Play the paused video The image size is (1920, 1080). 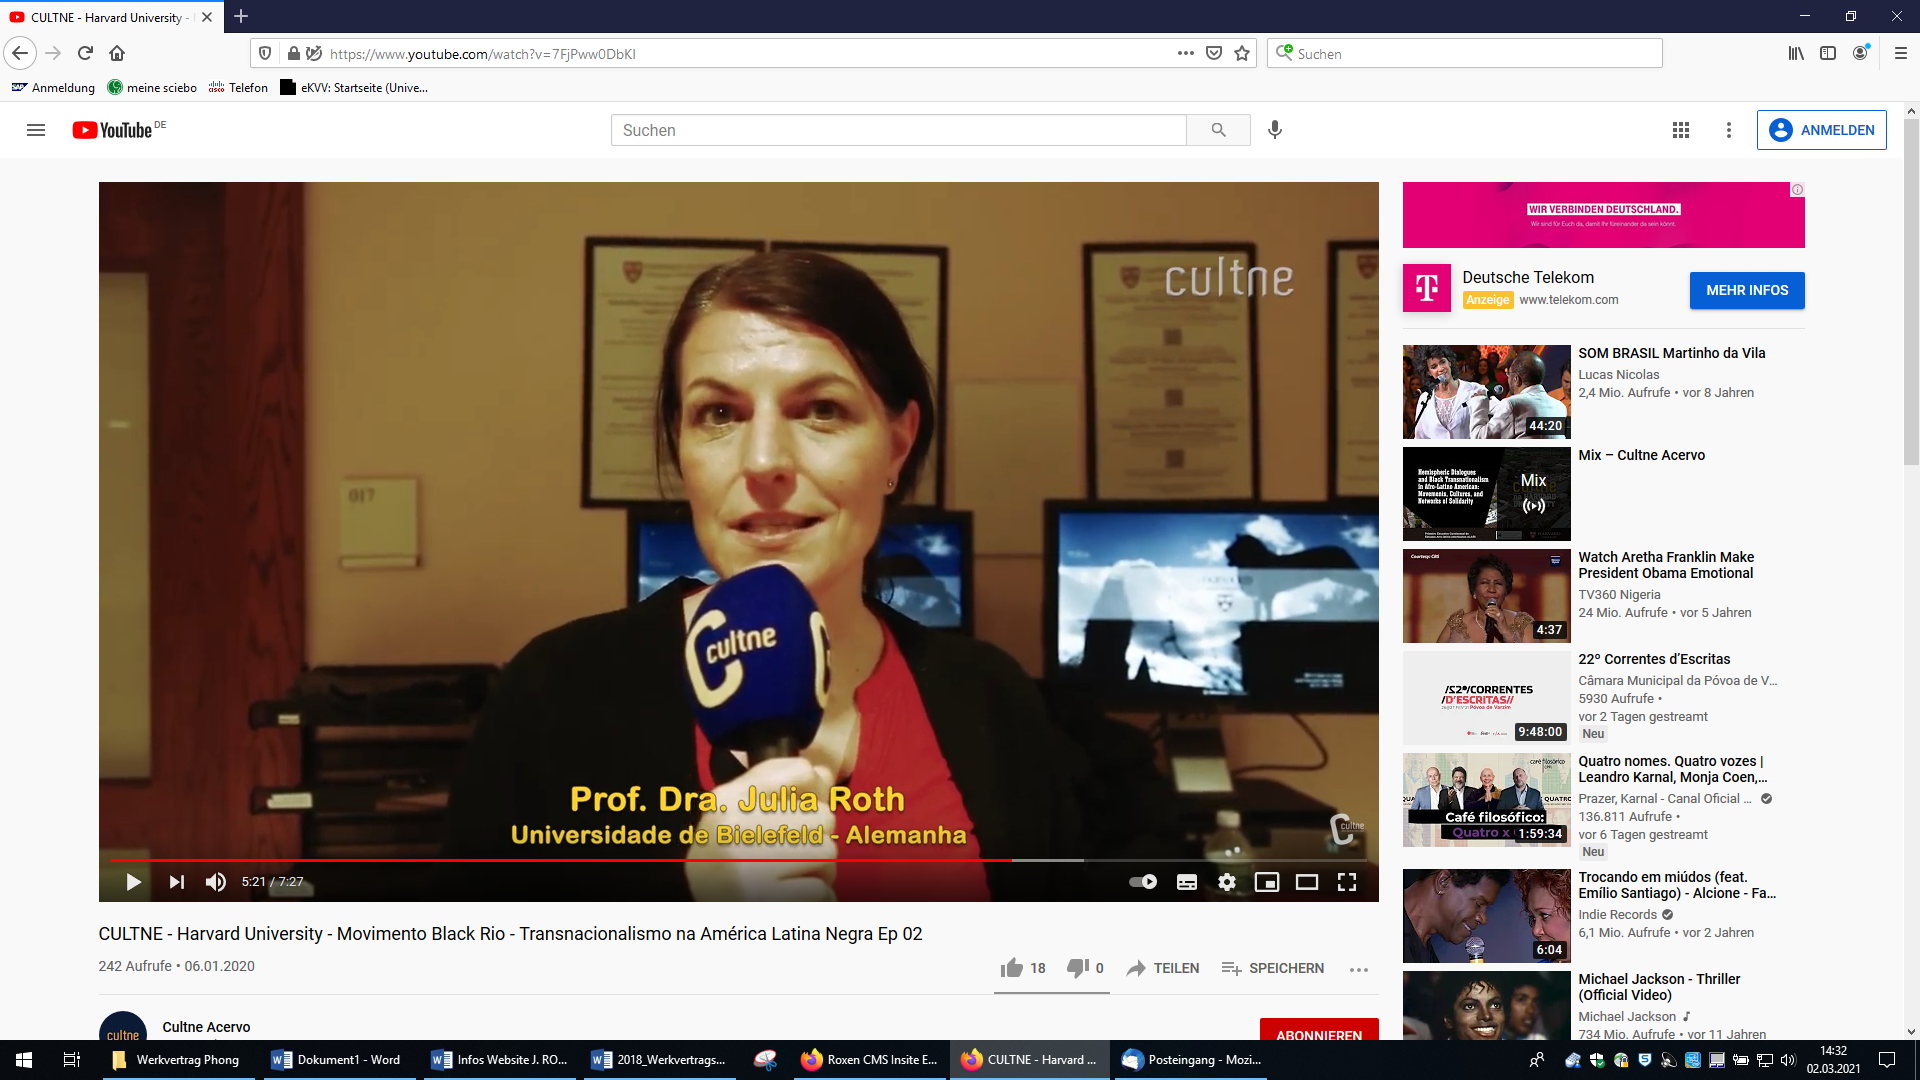(133, 882)
